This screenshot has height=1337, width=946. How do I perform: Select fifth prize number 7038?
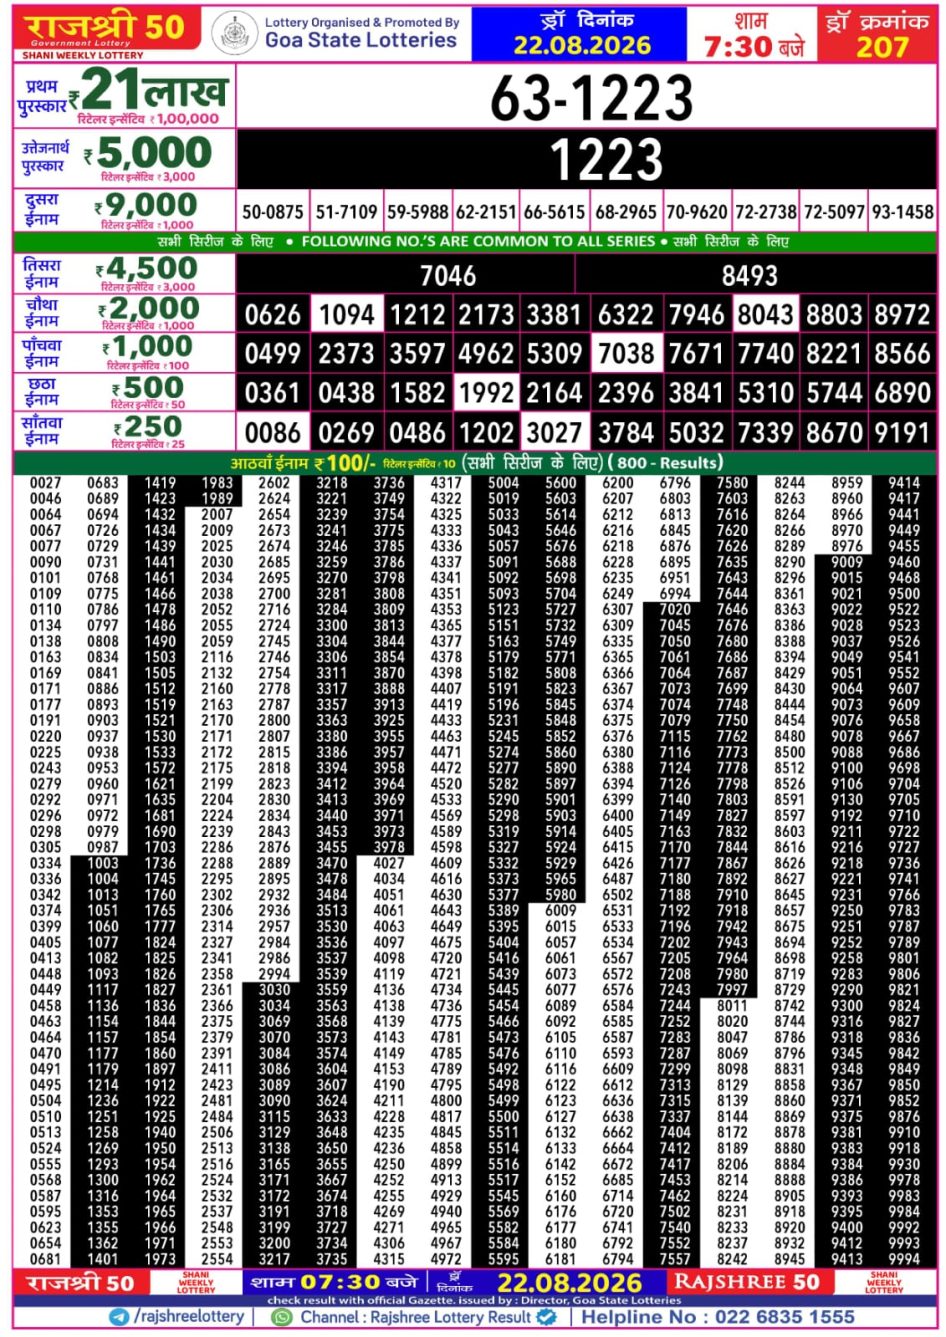[626, 353]
